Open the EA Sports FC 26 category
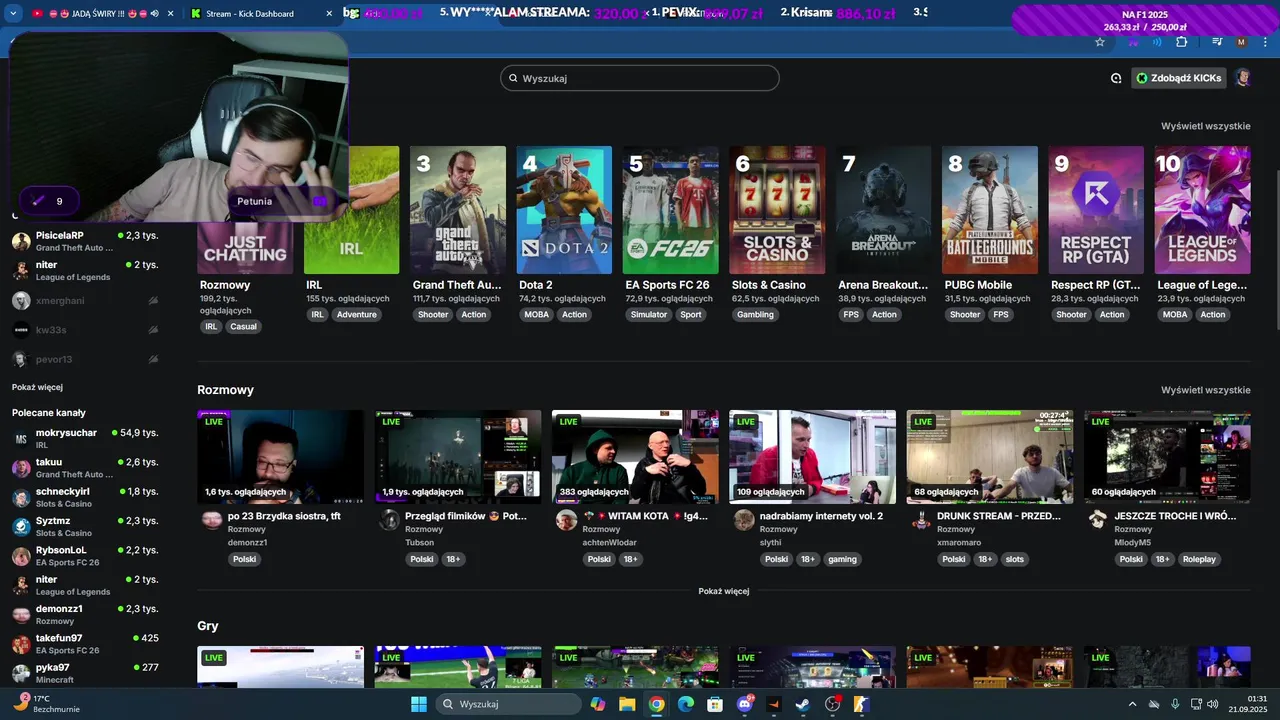 coord(670,210)
